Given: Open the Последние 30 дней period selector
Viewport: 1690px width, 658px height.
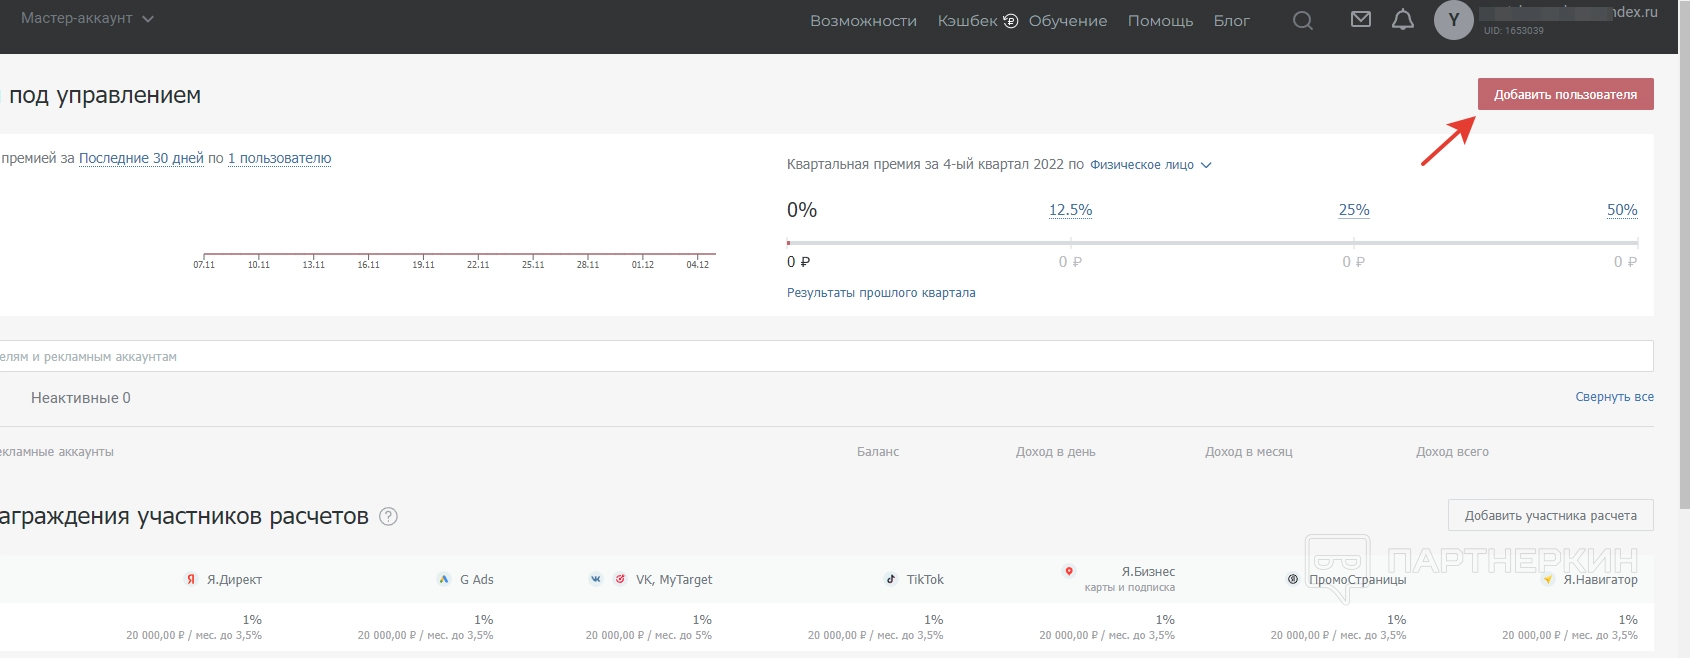Looking at the screenshot, I should pyautogui.click(x=141, y=158).
